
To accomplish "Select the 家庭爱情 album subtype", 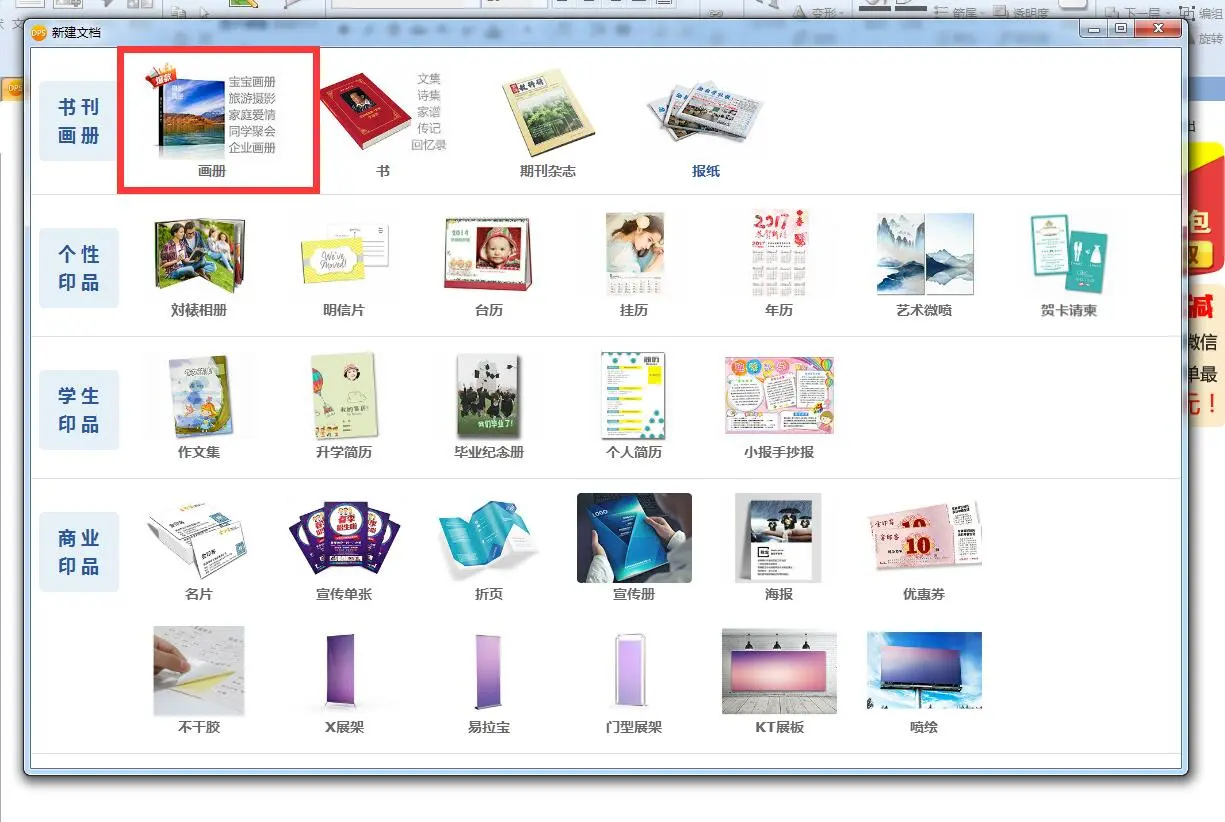I will pos(252,115).
